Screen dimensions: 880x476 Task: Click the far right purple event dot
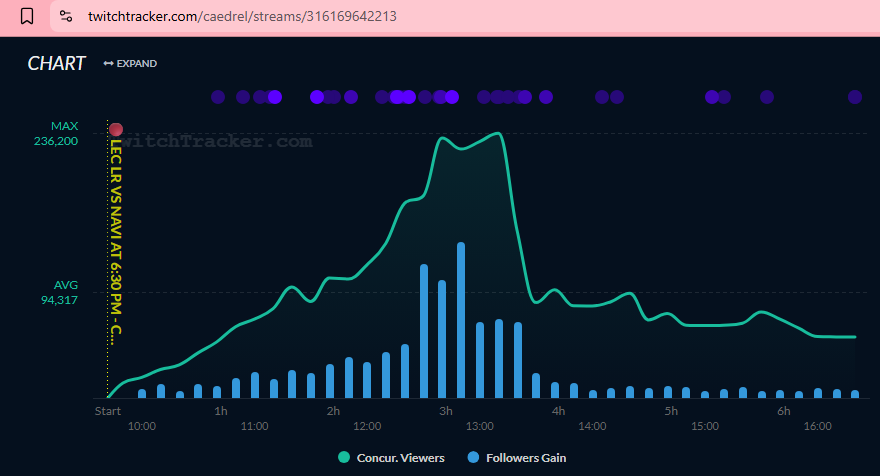[855, 97]
